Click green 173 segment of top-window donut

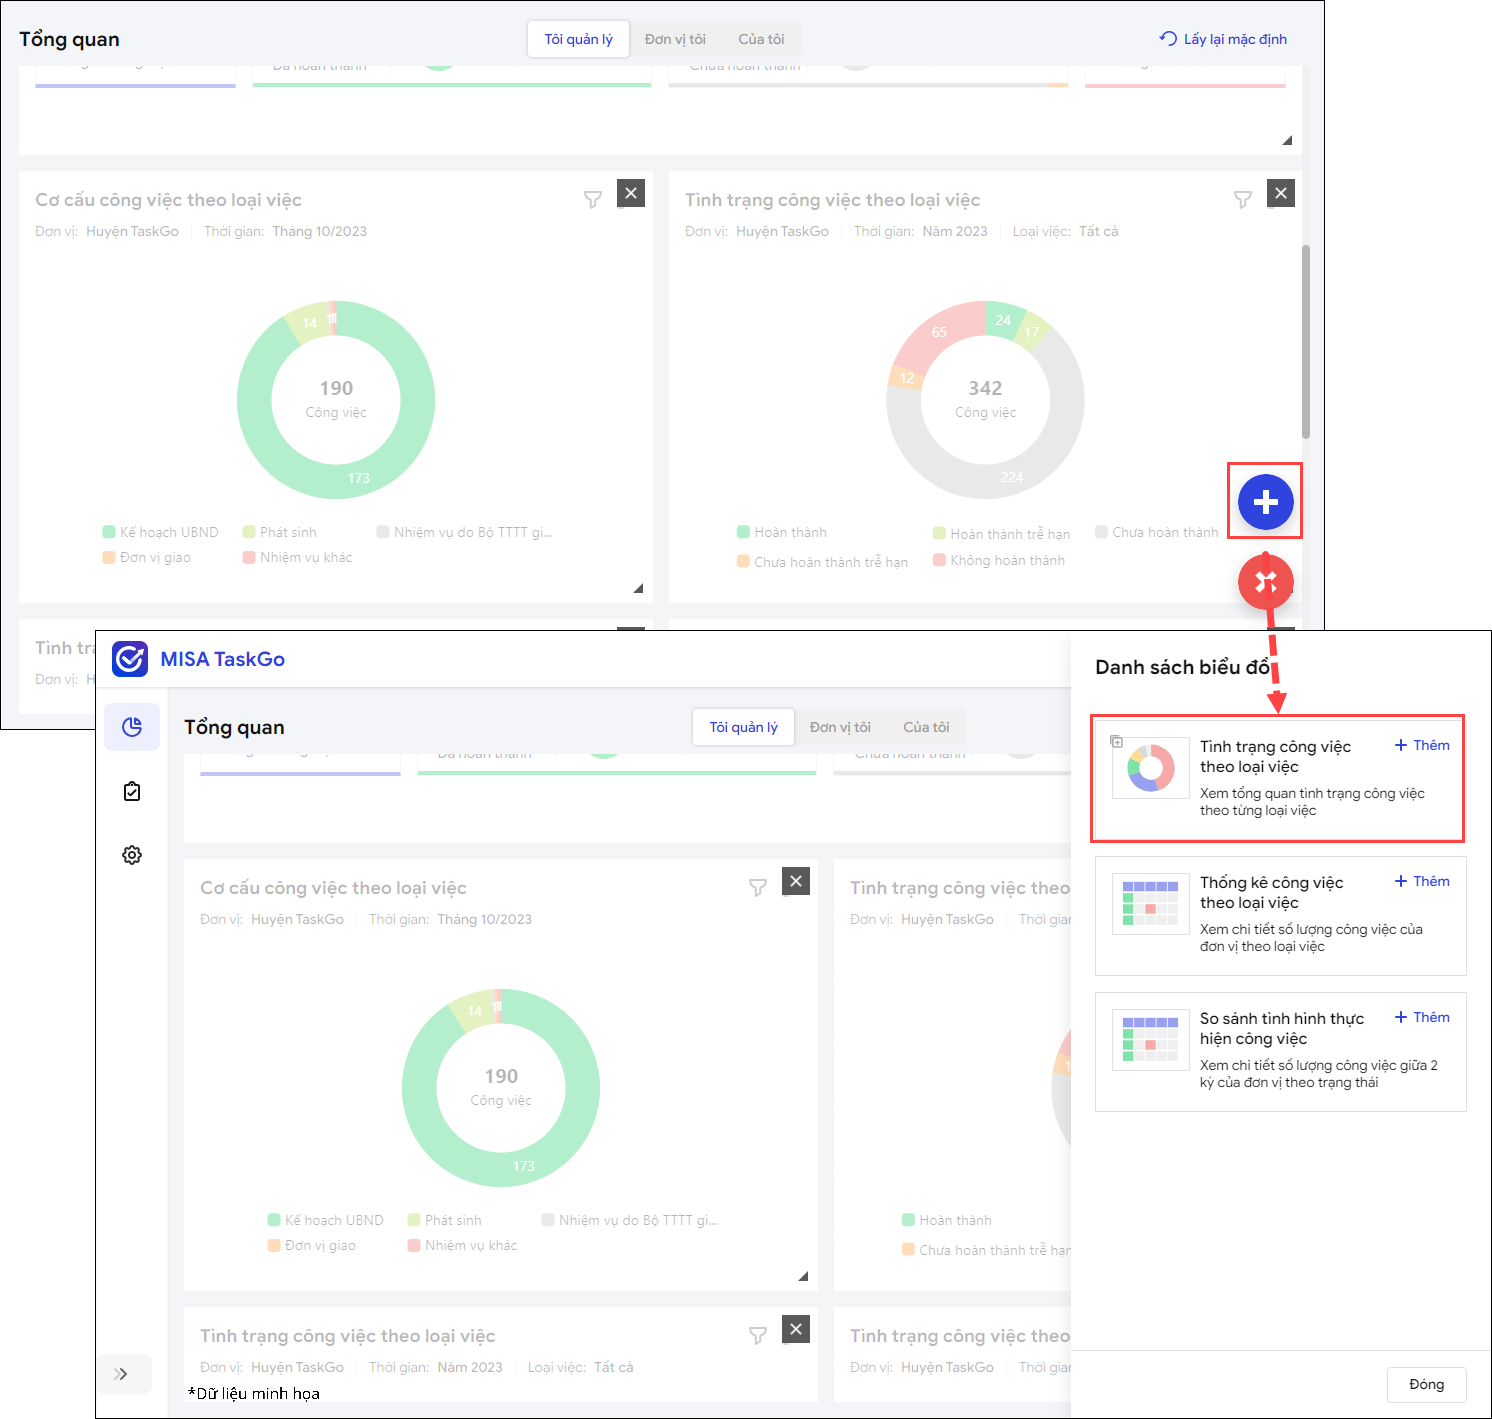358,478
